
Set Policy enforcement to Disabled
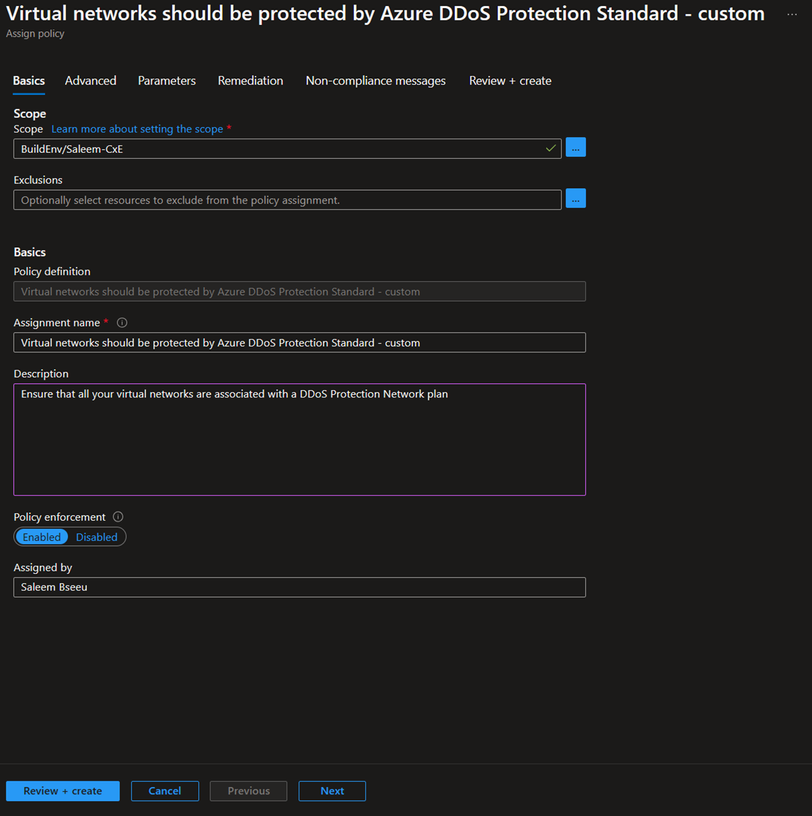tap(97, 537)
